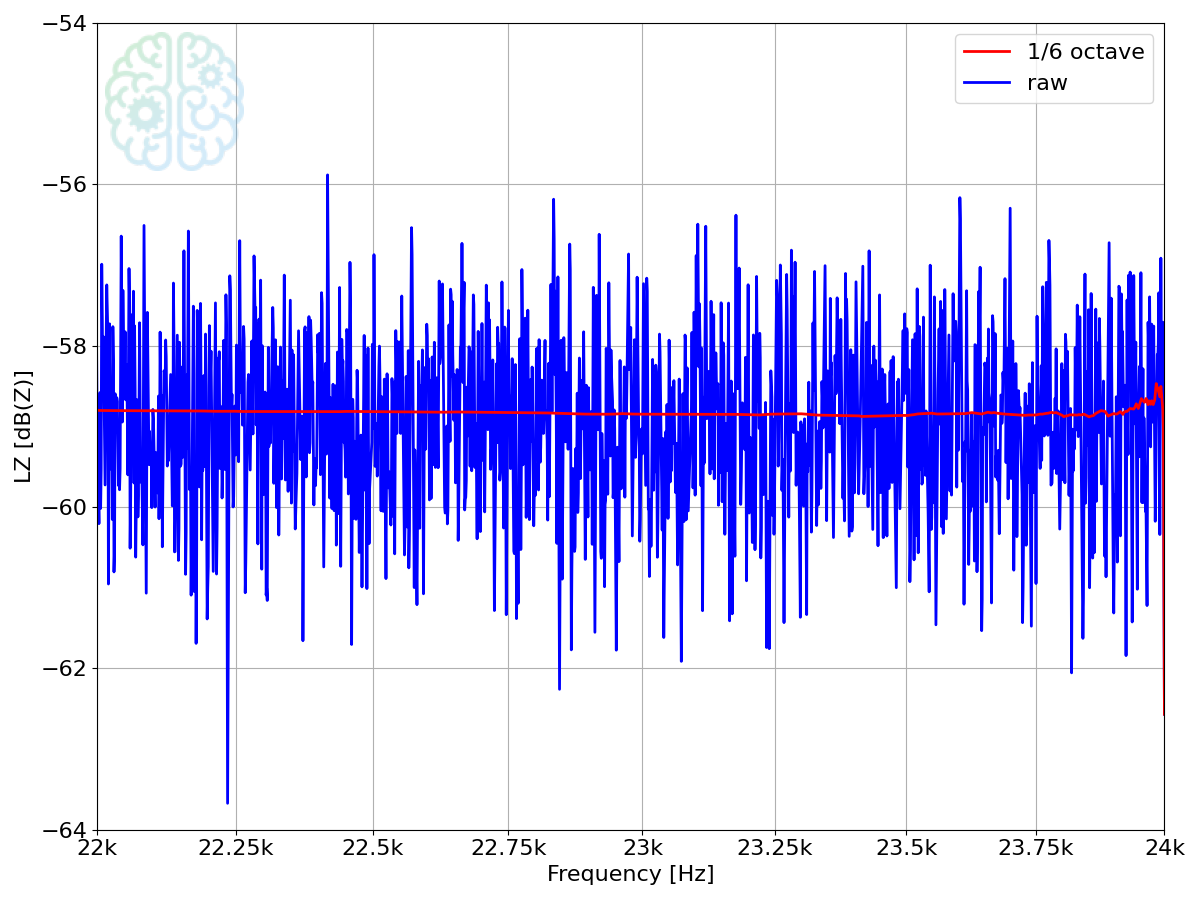This screenshot has height=900, width=1200.
Task: Click the blue line sample in legend
Action: 987,84
